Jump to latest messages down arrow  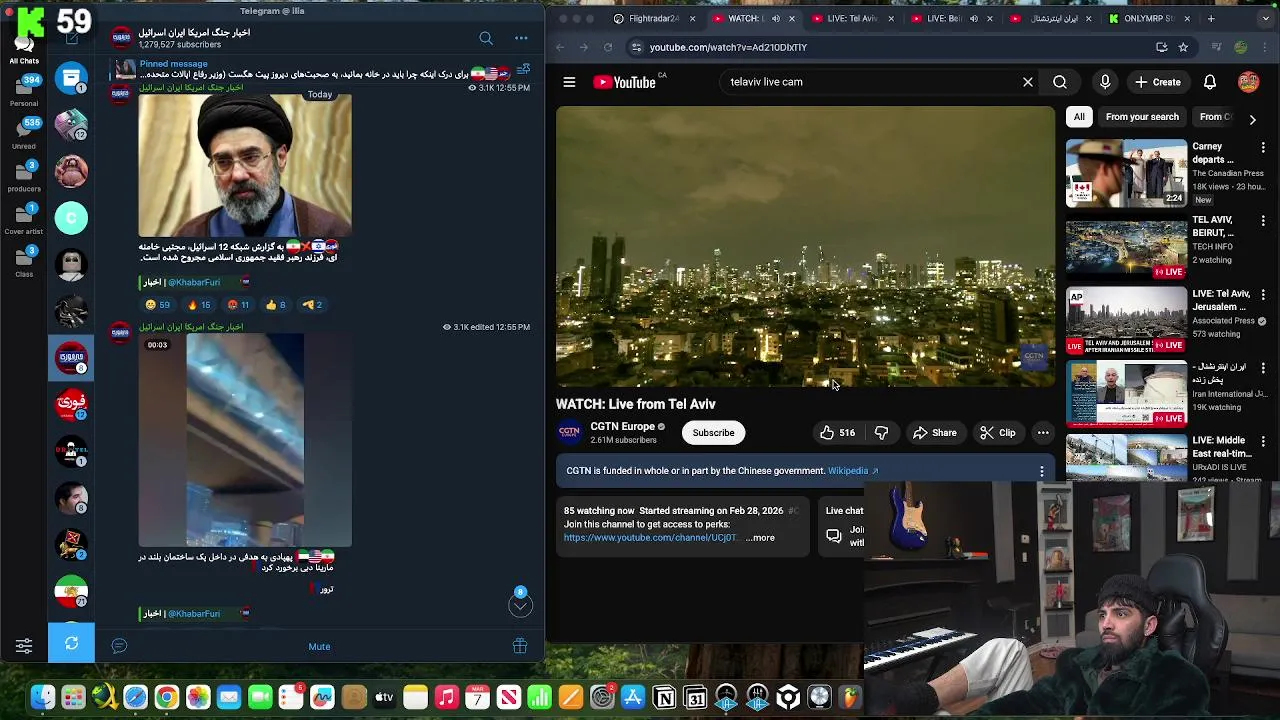(x=520, y=605)
